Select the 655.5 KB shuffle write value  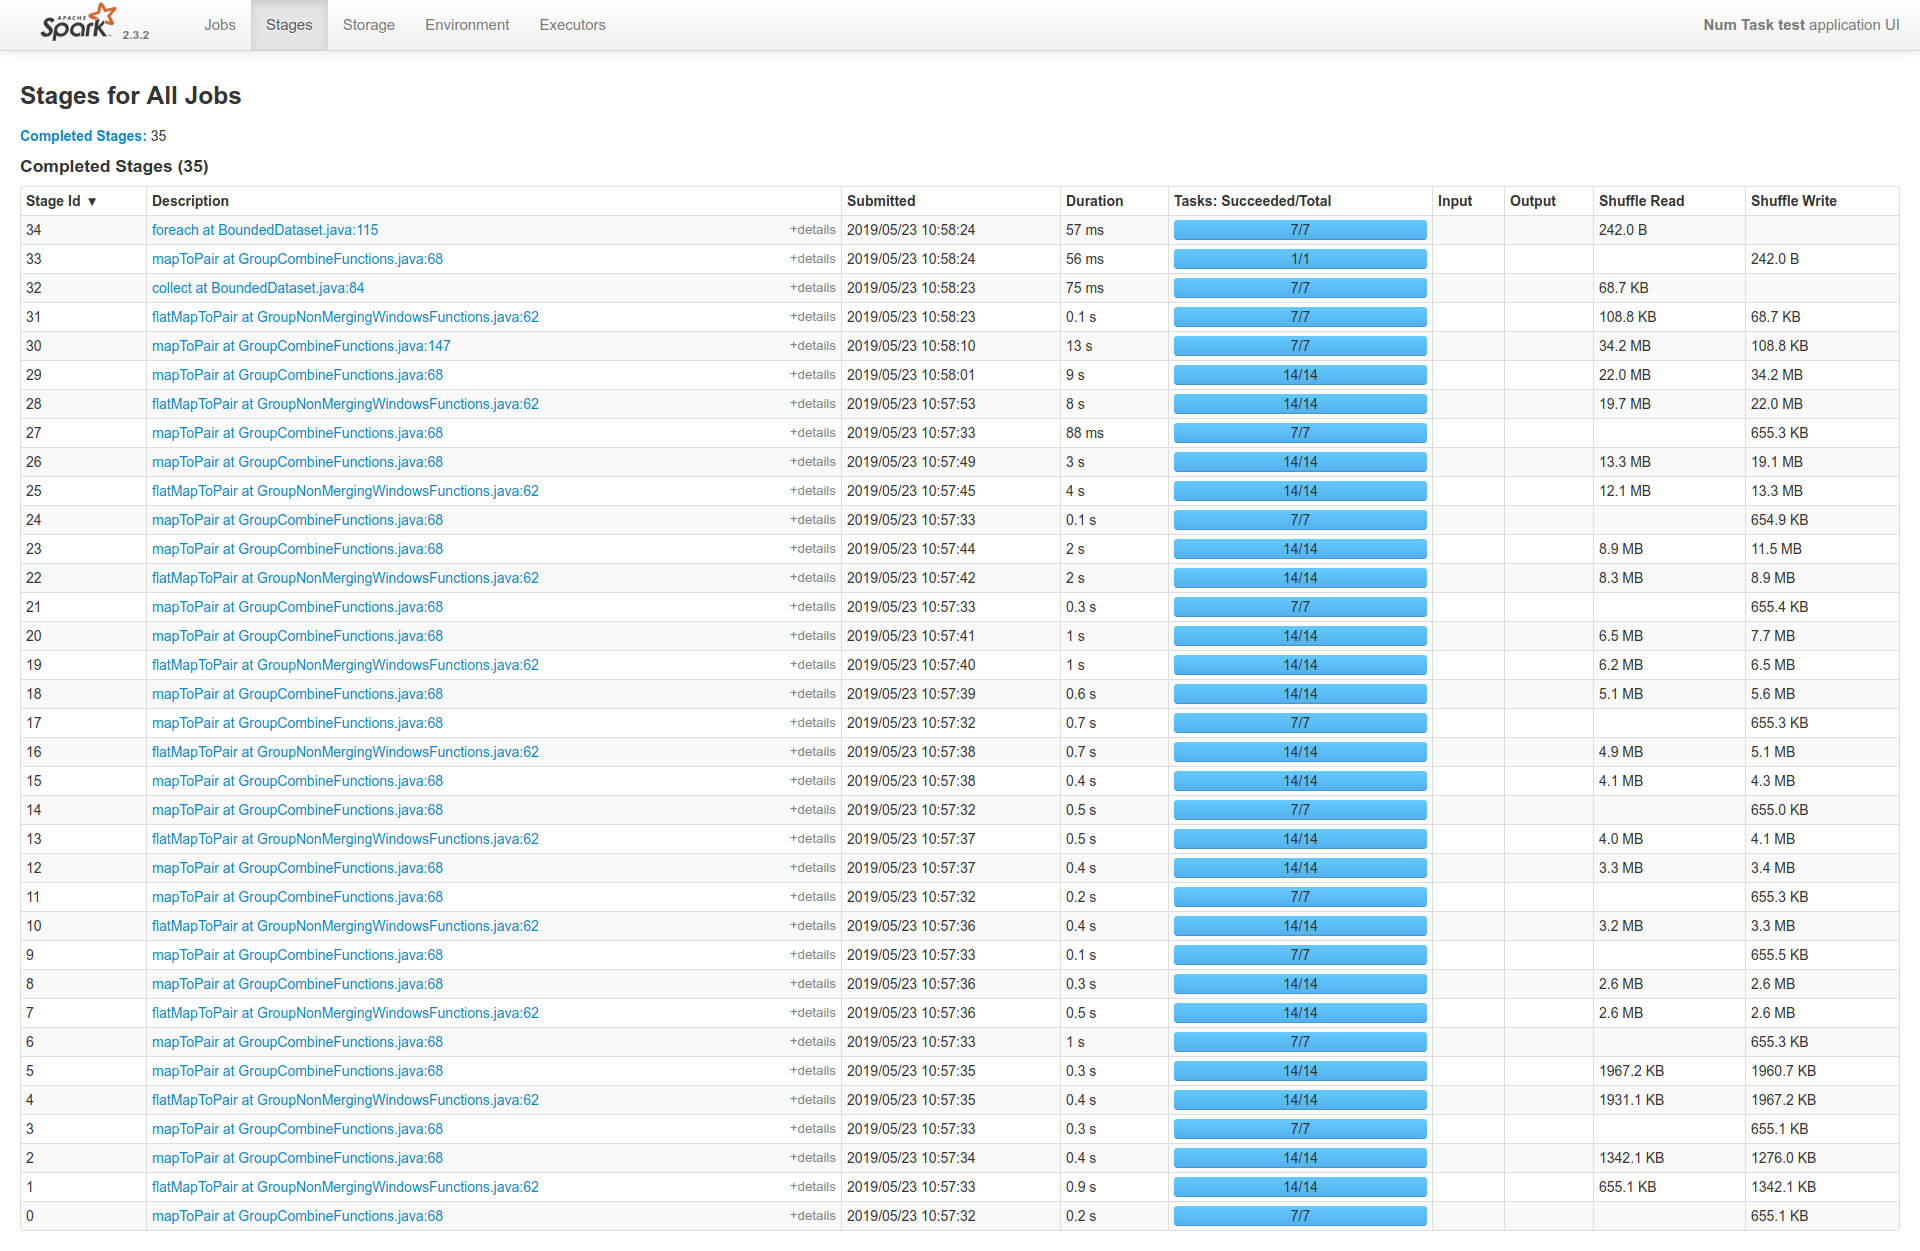click(x=1780, y=955)
